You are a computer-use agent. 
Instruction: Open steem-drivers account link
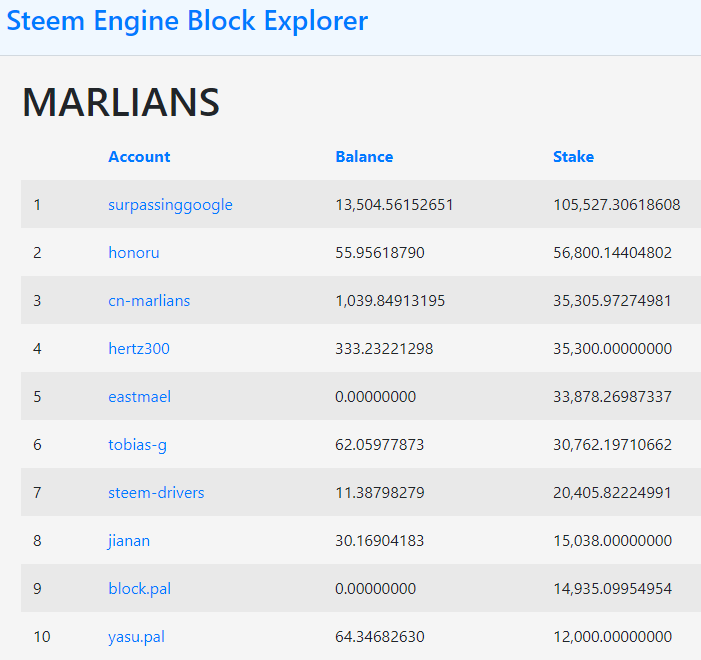click(156, 492)
